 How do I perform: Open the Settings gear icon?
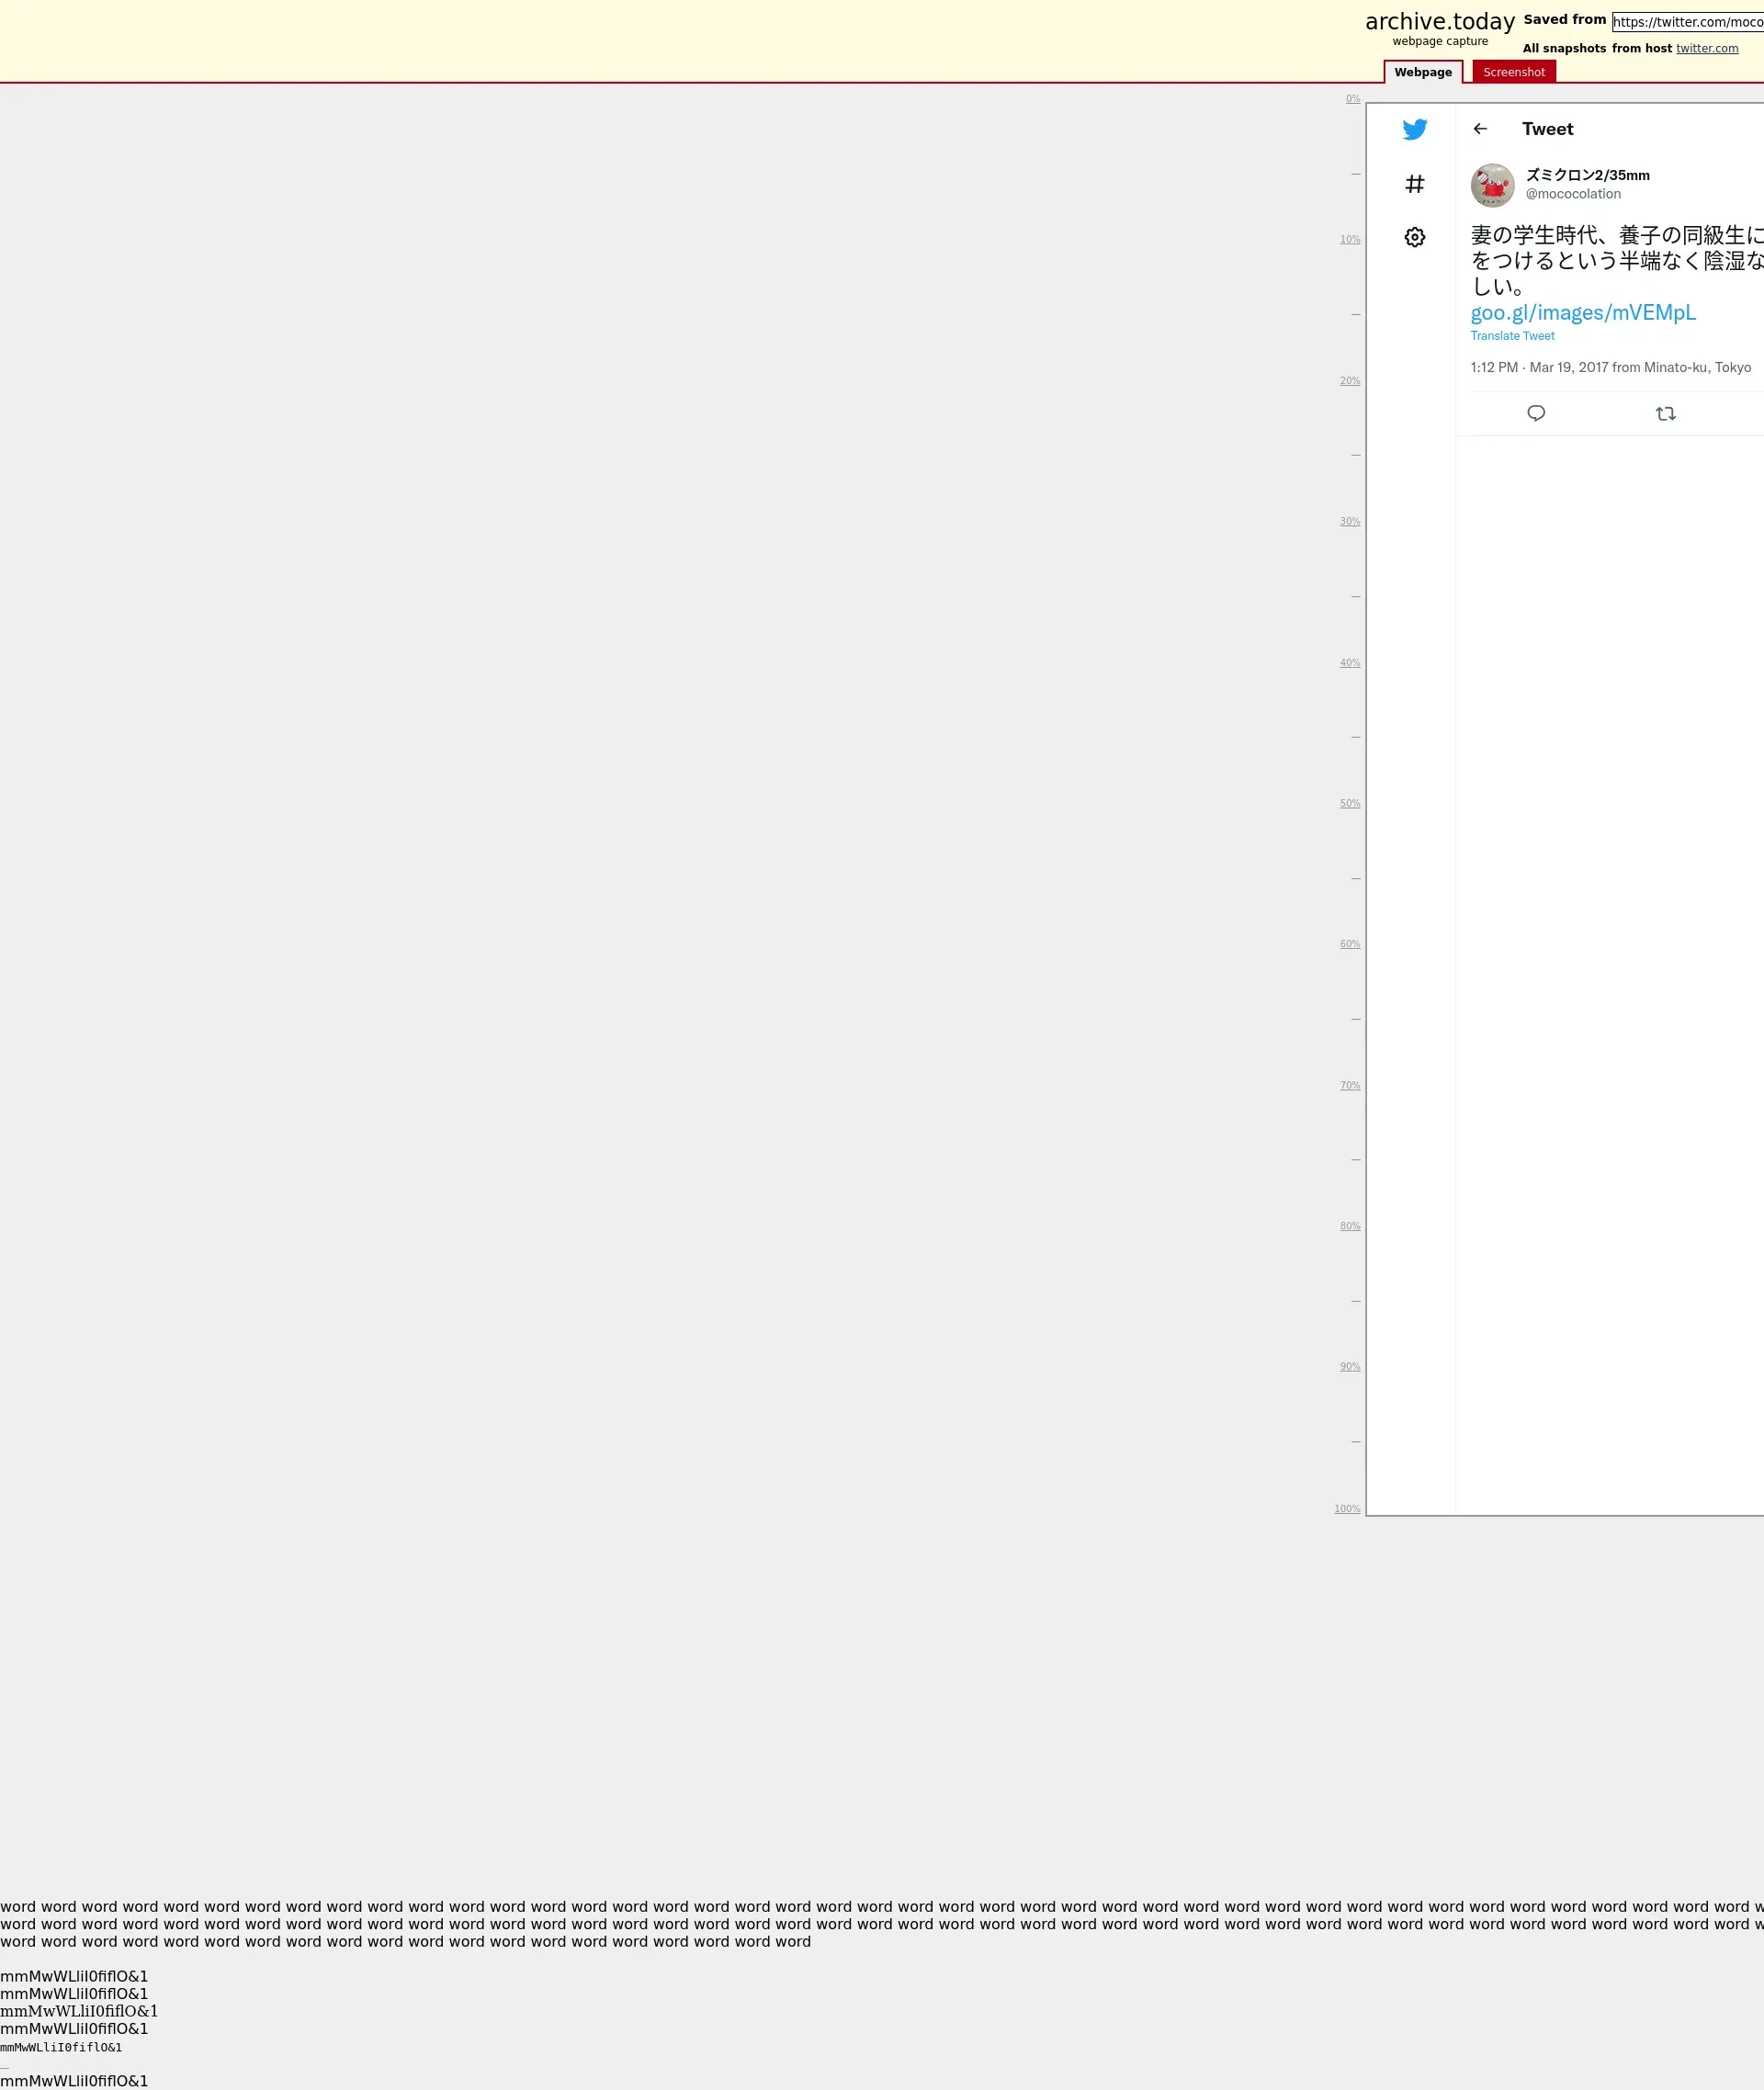tap(1414, 237)
